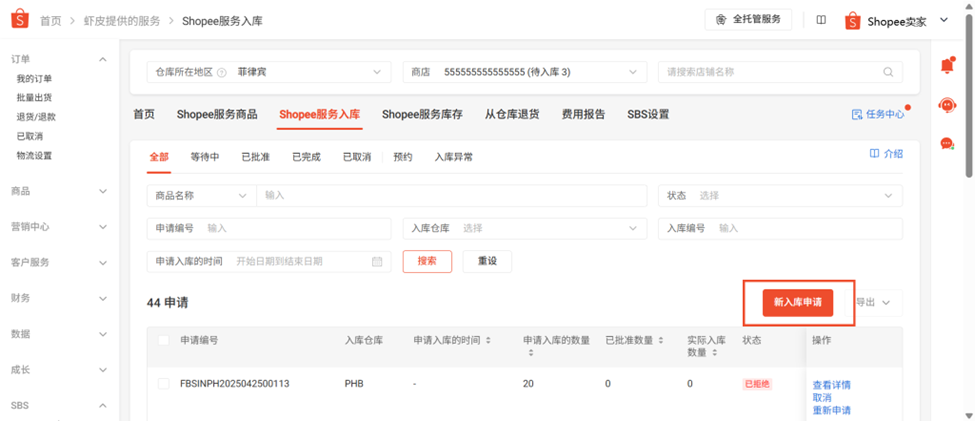Open 商品名称 search type dropdown
Screen dimensions: 975x421
click(201, 195)
